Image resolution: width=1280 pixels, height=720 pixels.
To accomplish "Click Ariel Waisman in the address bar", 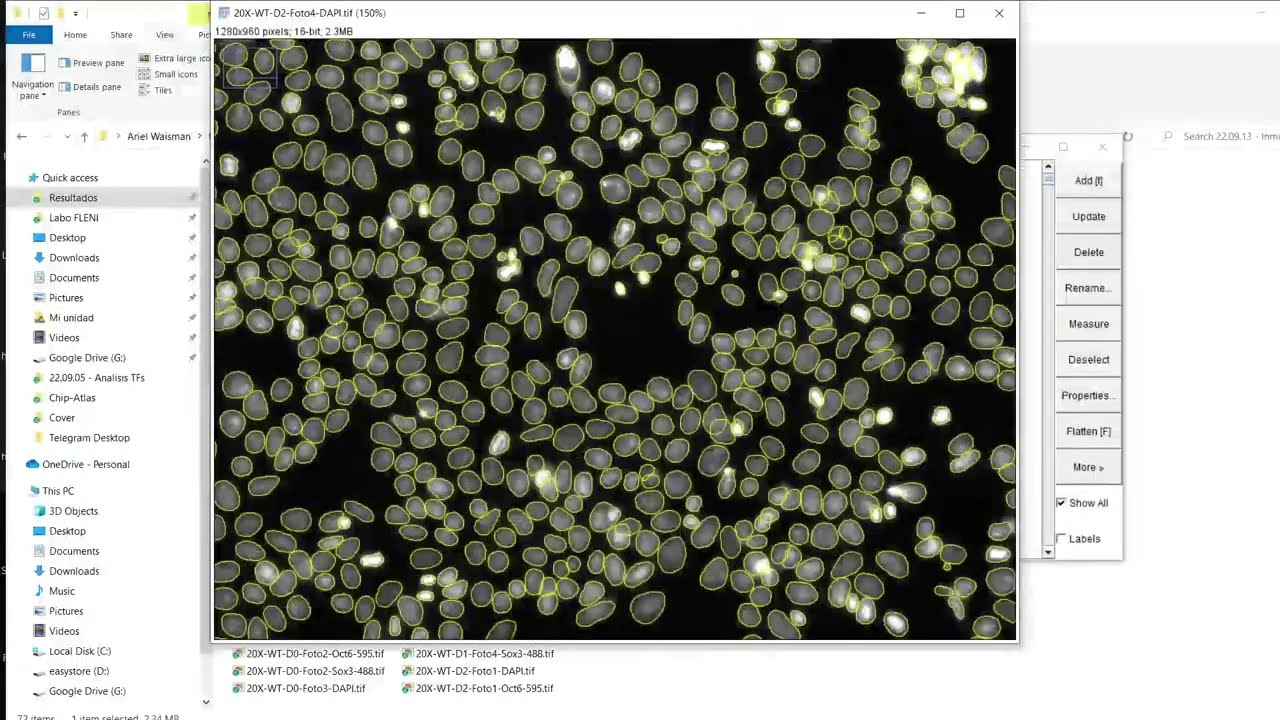I will pos(158,137).
